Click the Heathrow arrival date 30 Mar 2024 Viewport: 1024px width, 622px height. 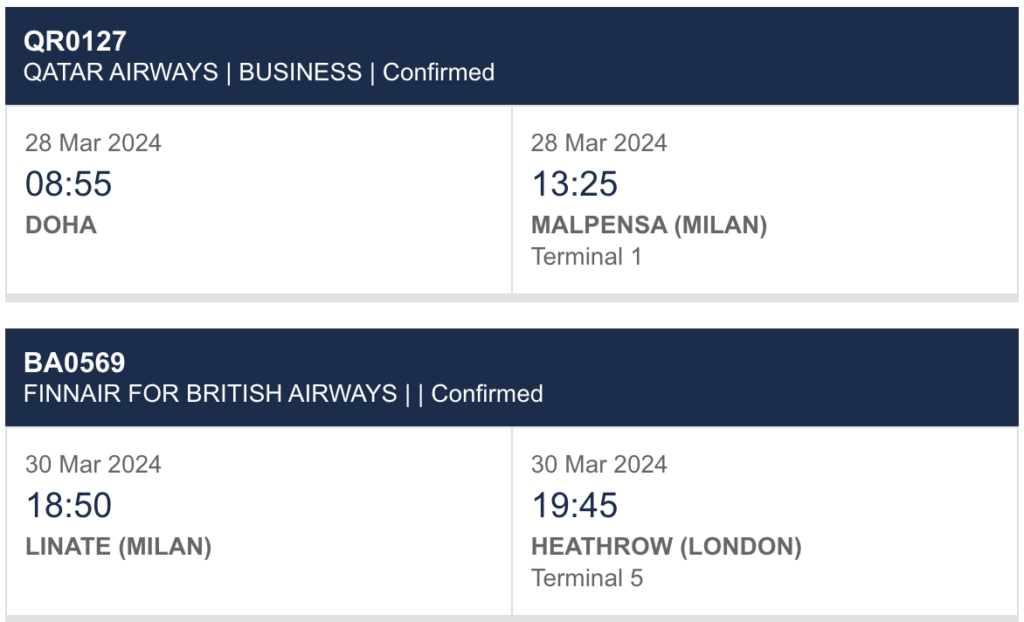[x=599, y=464]
